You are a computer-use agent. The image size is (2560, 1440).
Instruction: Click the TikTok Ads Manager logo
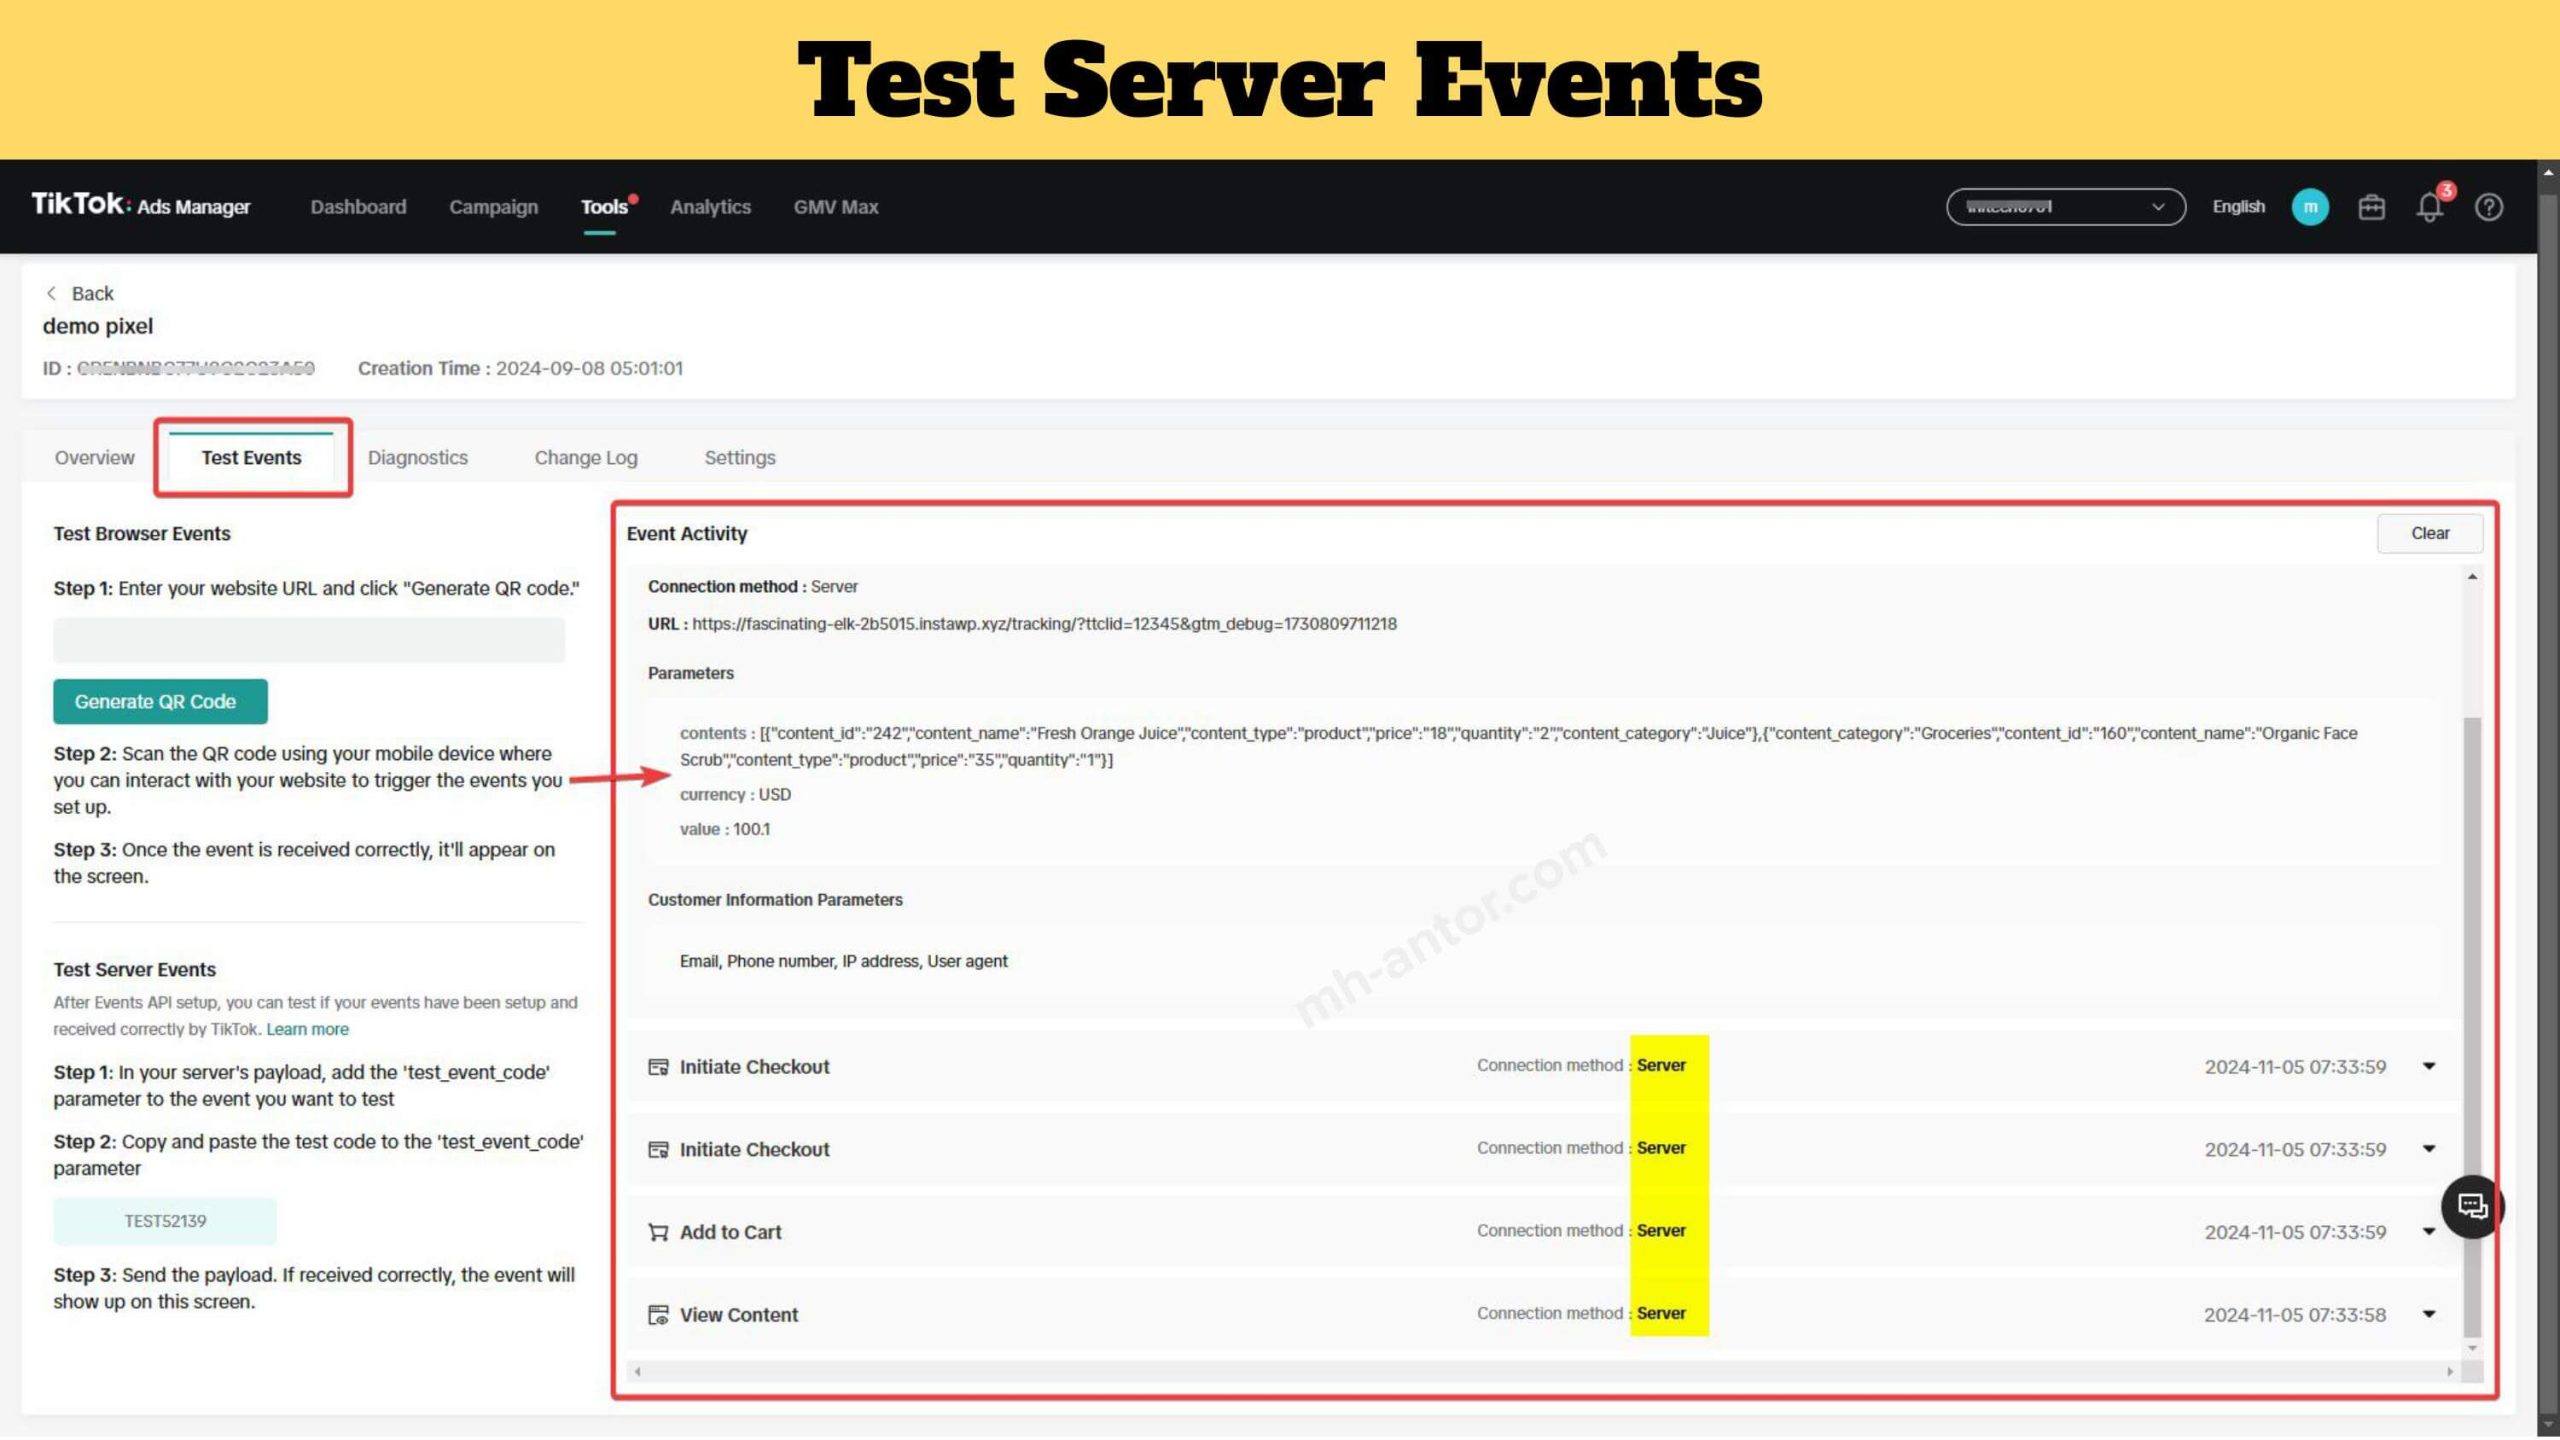(x=141, y=205)
